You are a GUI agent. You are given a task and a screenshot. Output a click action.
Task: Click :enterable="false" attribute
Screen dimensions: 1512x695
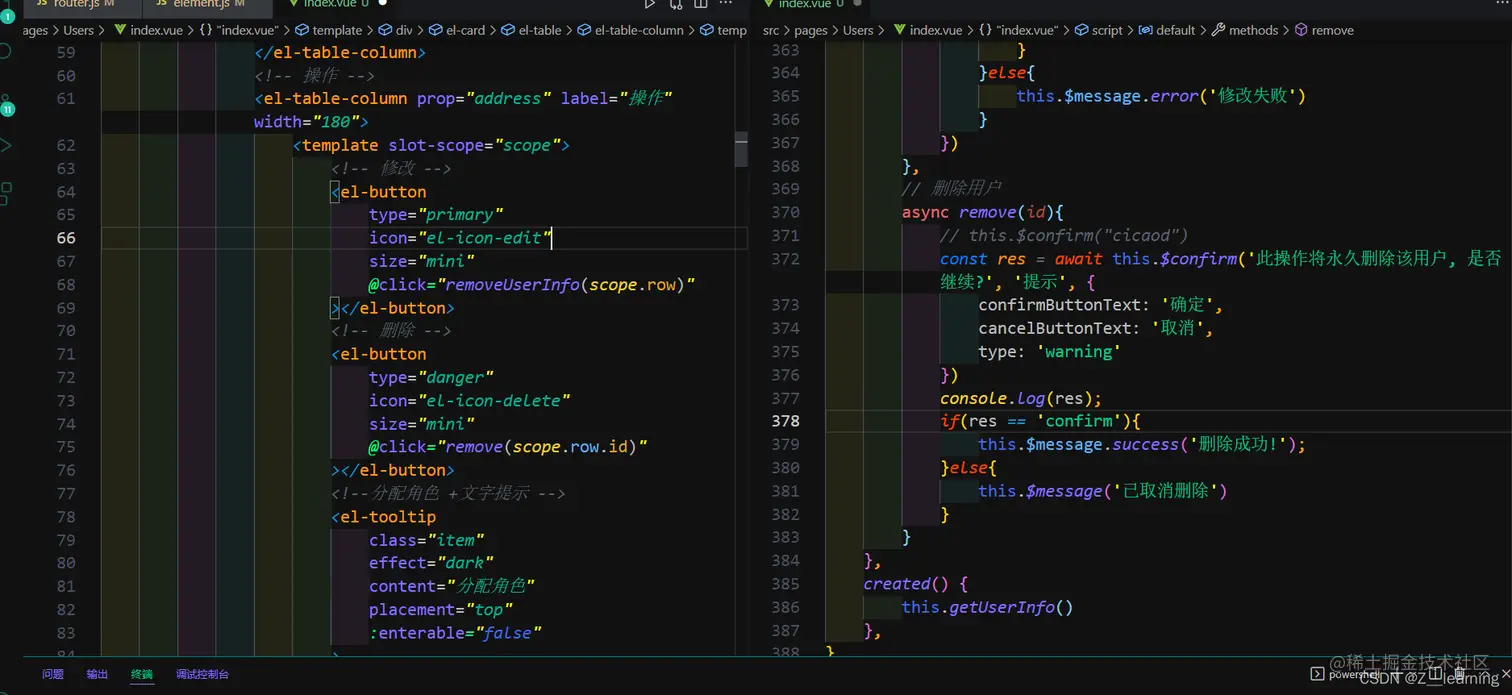click(455, 633)
